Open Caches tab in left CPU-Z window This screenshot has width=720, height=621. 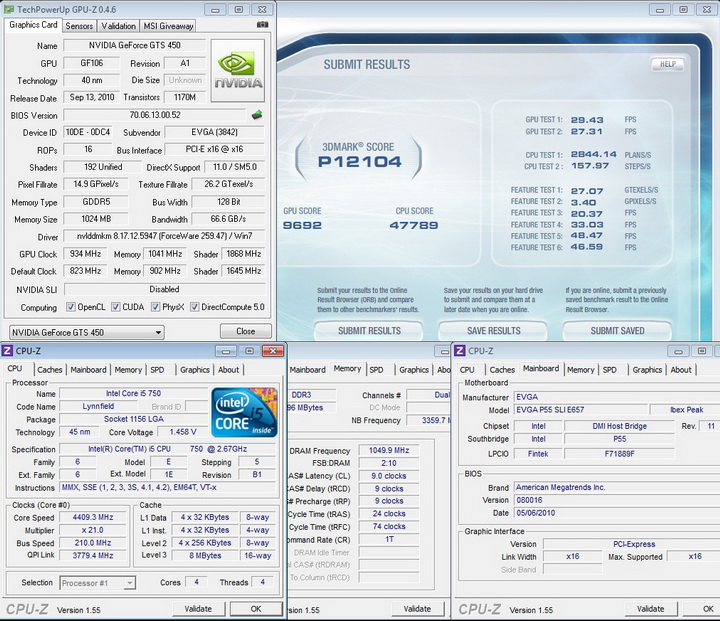[50, 370]
